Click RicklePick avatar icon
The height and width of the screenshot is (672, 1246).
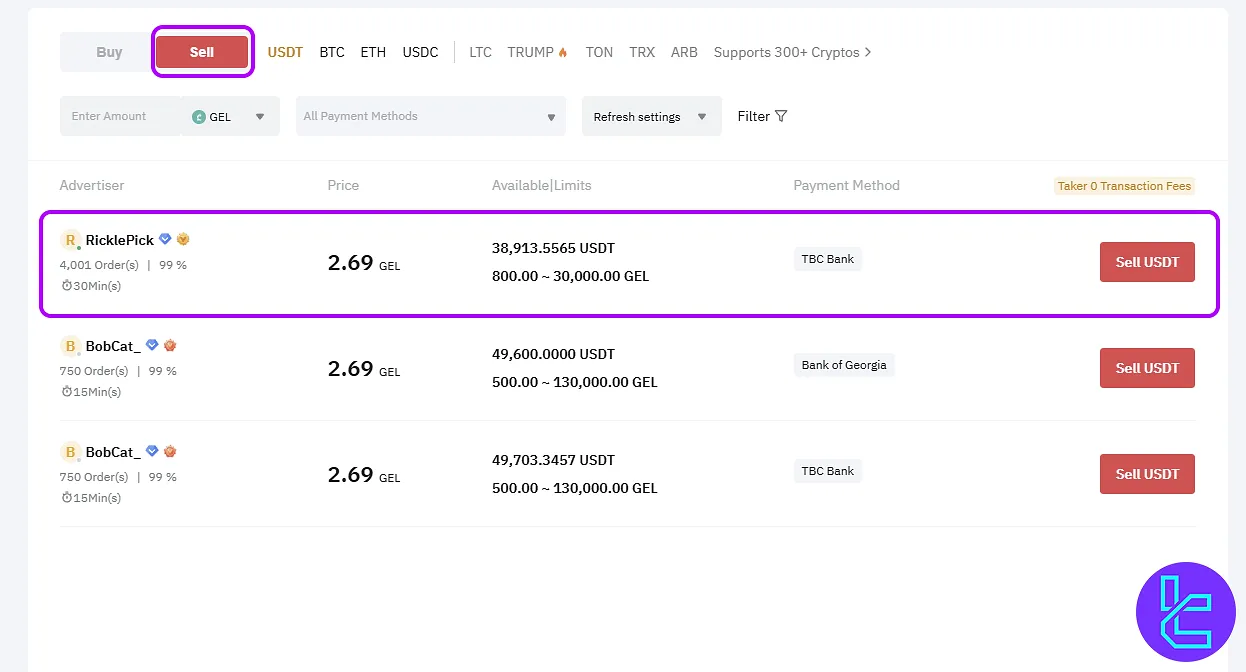coord(70,240)
